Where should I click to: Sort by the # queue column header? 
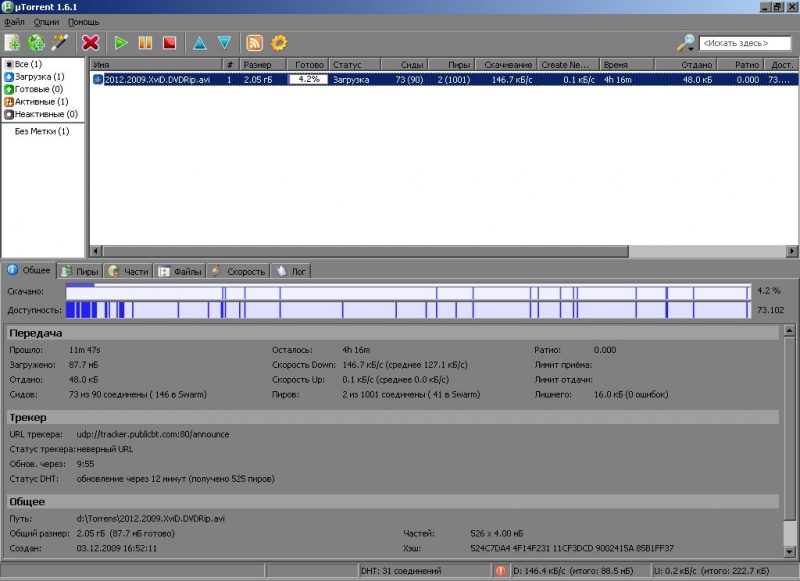coord(231,65)
